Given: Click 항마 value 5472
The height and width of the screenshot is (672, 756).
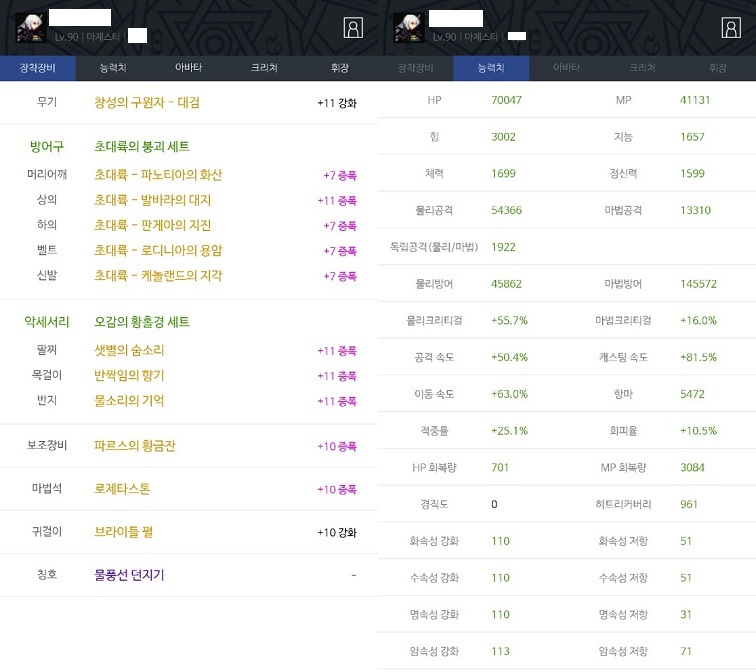Looking at the screenshot, I should 692,394.
